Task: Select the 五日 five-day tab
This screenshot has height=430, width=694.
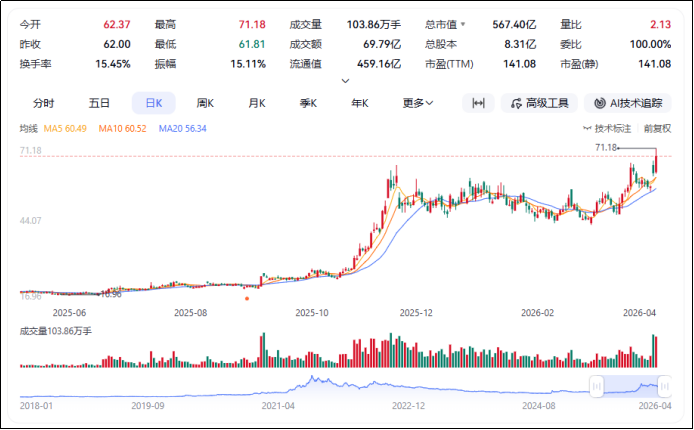Action: click(99, 103)
